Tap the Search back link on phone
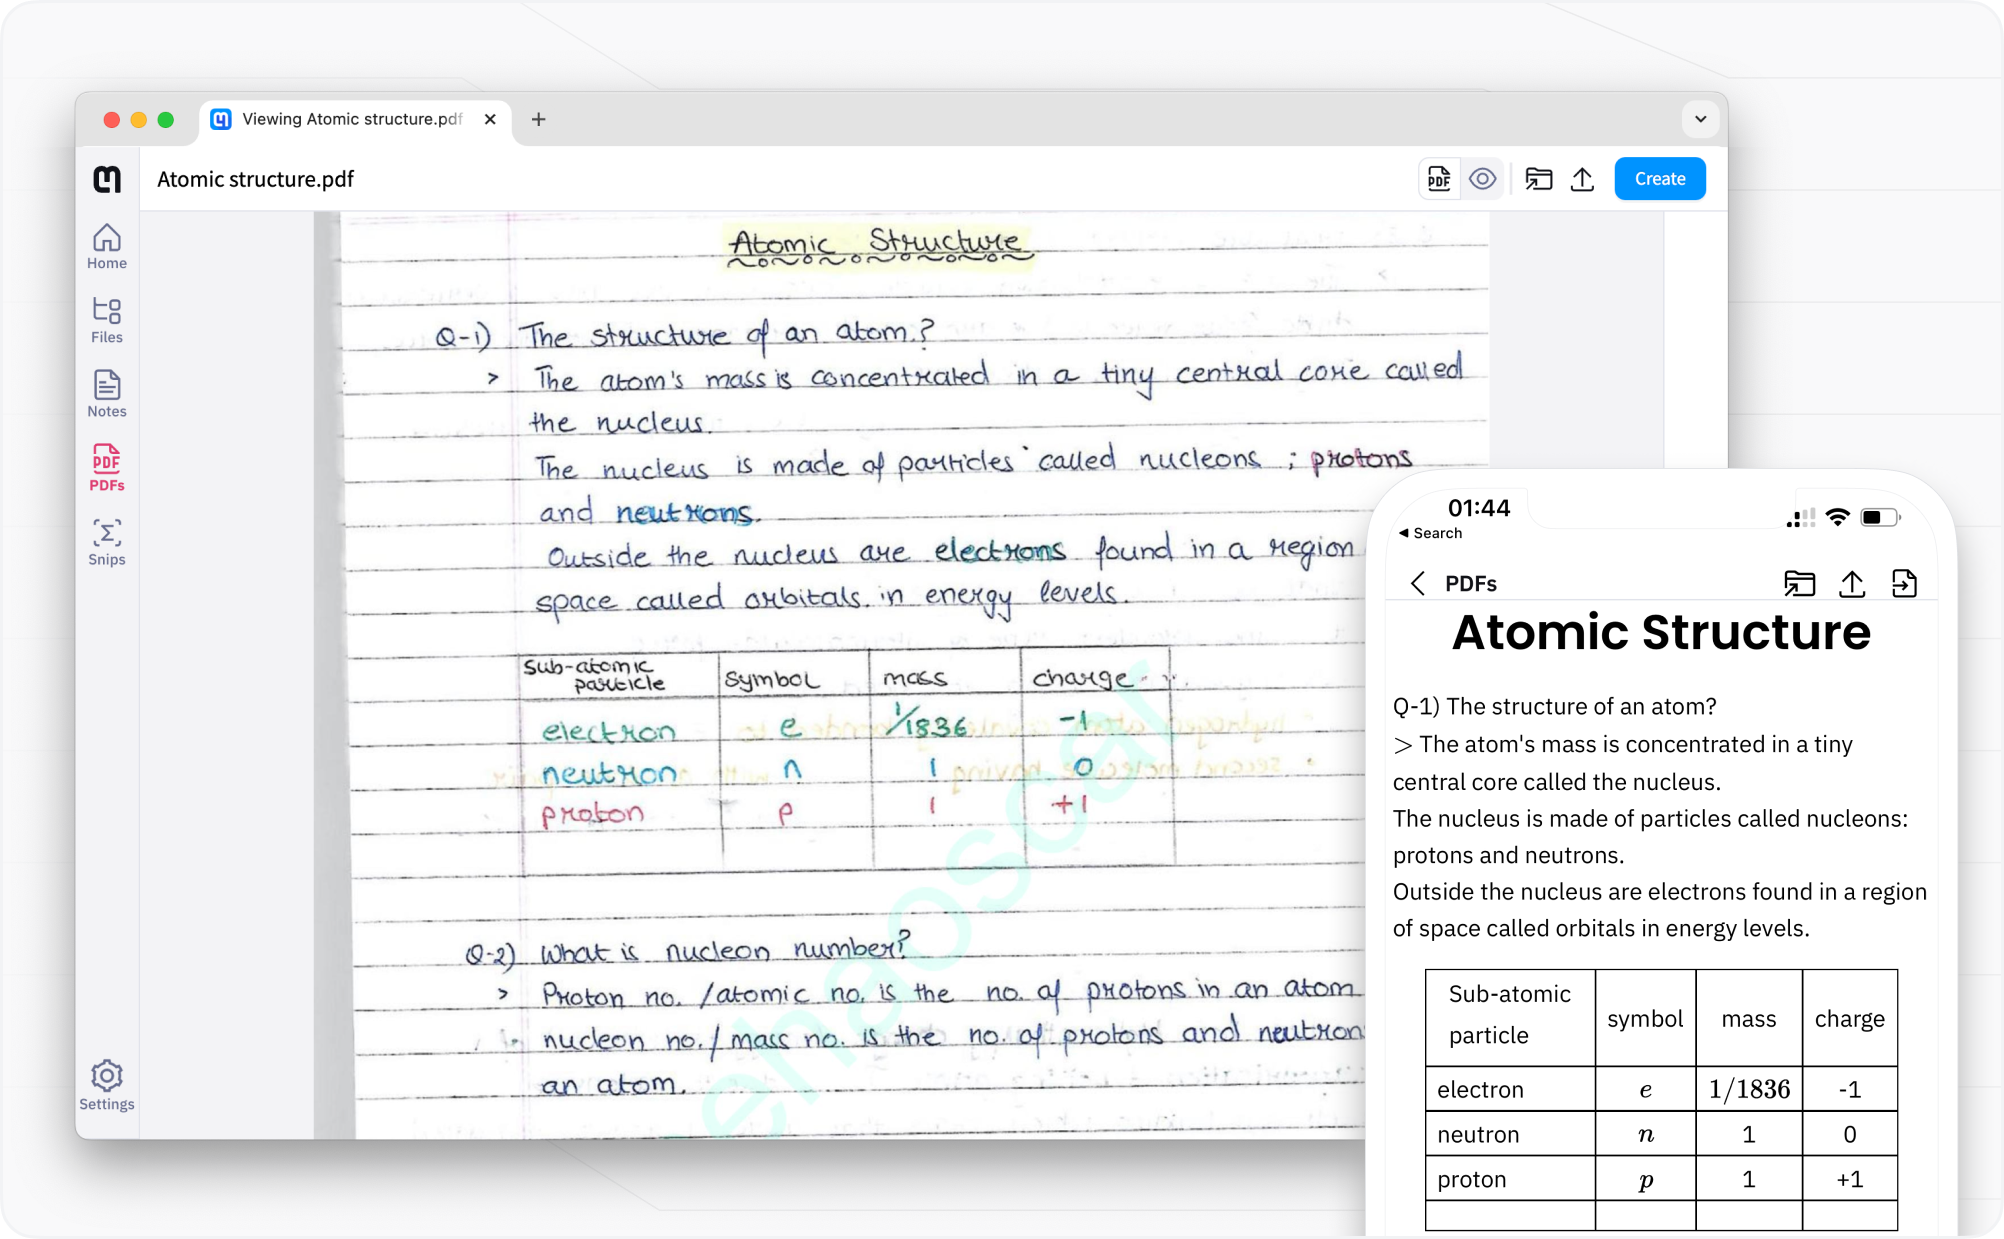Image resolution: width=2004 pixels, height=1239 pixels. pos(1430,533)
